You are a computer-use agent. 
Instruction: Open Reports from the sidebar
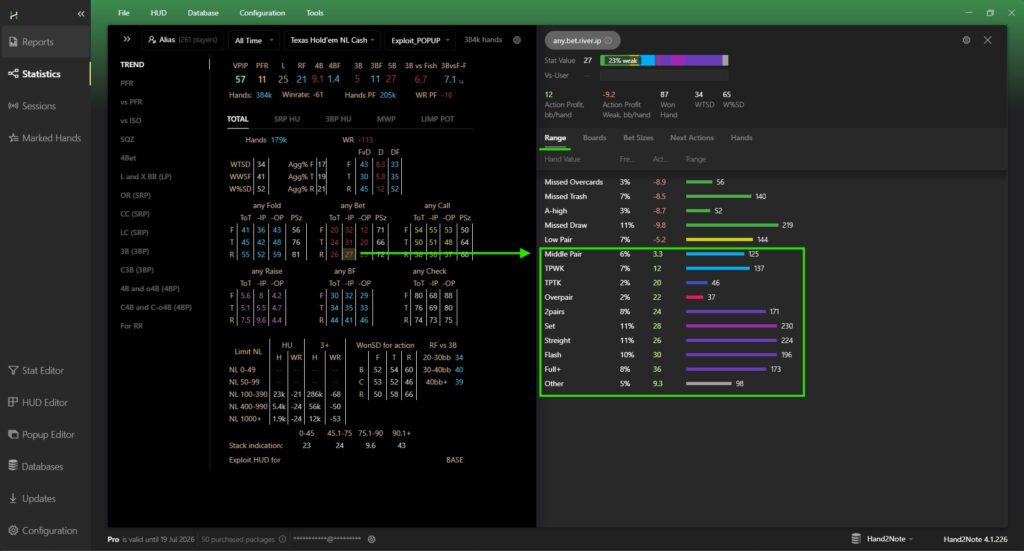(x=38, y=42)
